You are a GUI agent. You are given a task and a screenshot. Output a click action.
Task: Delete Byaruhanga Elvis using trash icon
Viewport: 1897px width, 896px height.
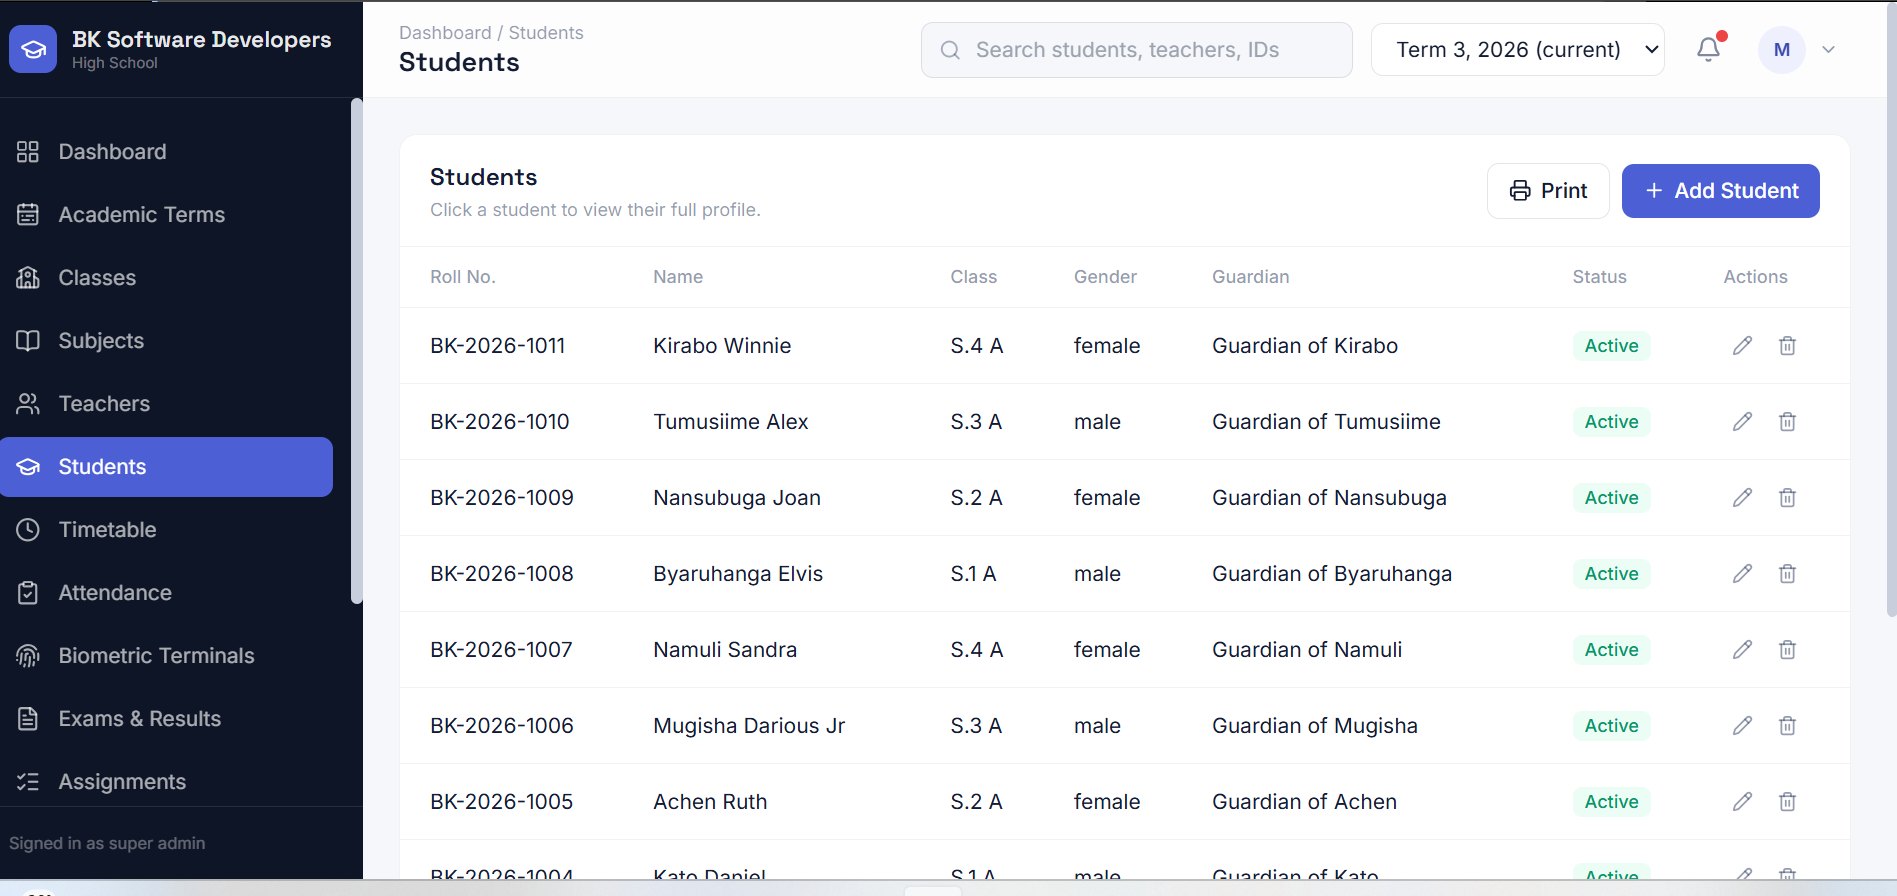pyautogui.click(x=1787, y=574)
